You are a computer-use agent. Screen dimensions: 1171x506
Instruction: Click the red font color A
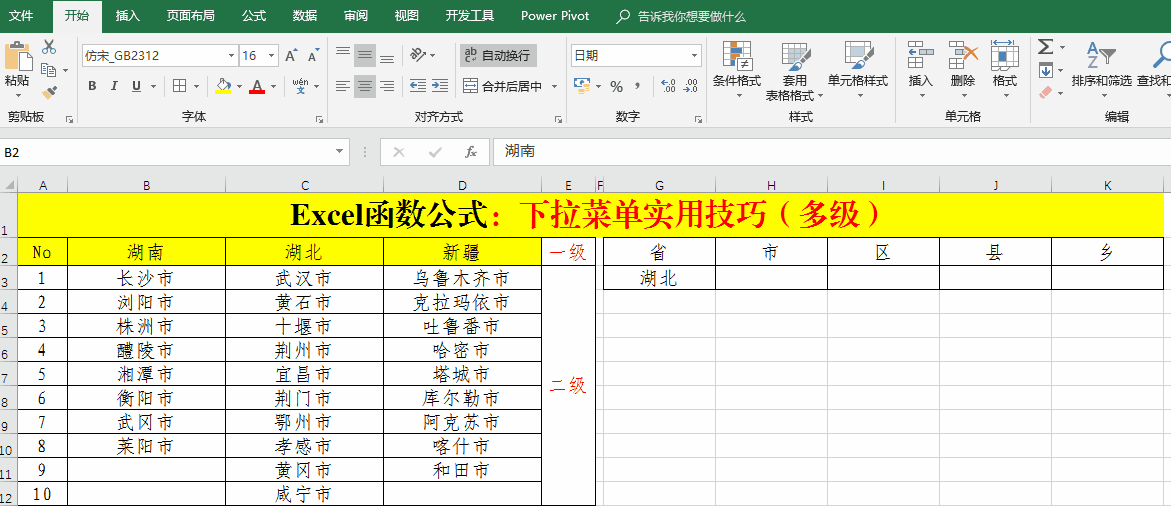click(x=258, y=86)
